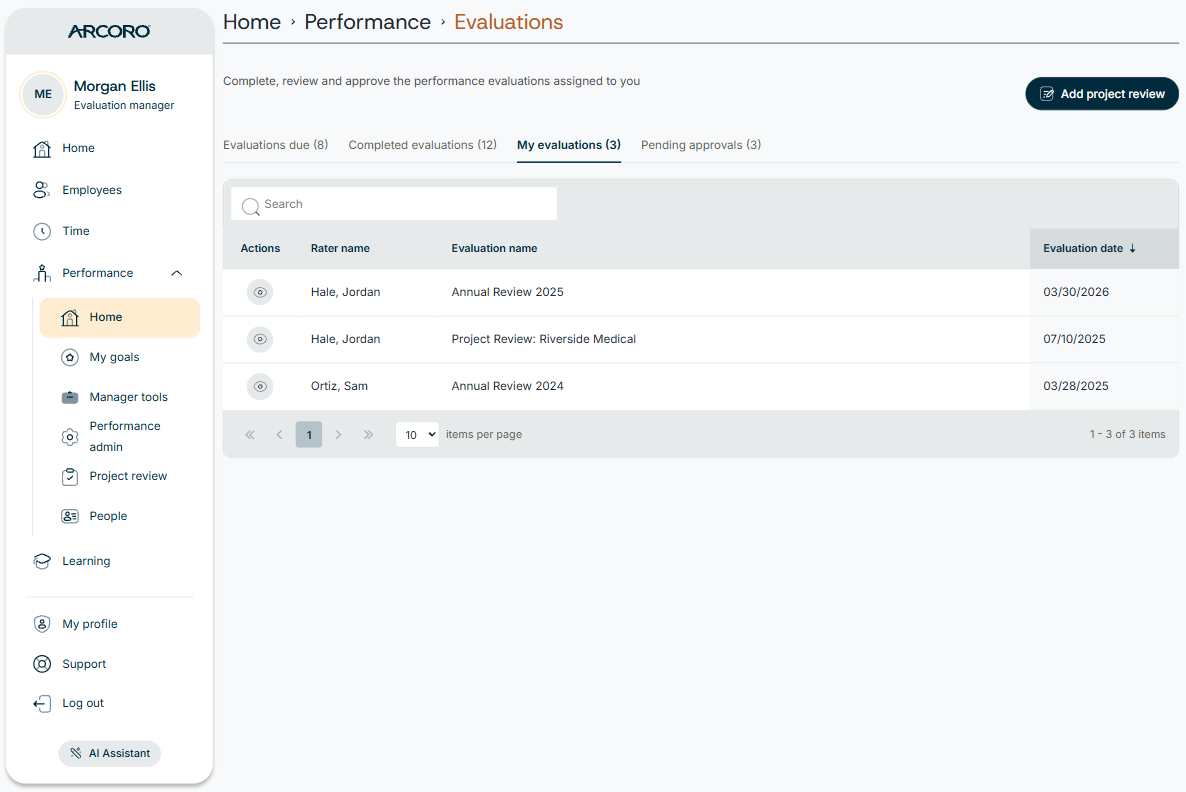The width and height of the screenshot is (1186, 792).
Task: Open Manager tools briefcase icon
Action: click(x=70, y=397)
